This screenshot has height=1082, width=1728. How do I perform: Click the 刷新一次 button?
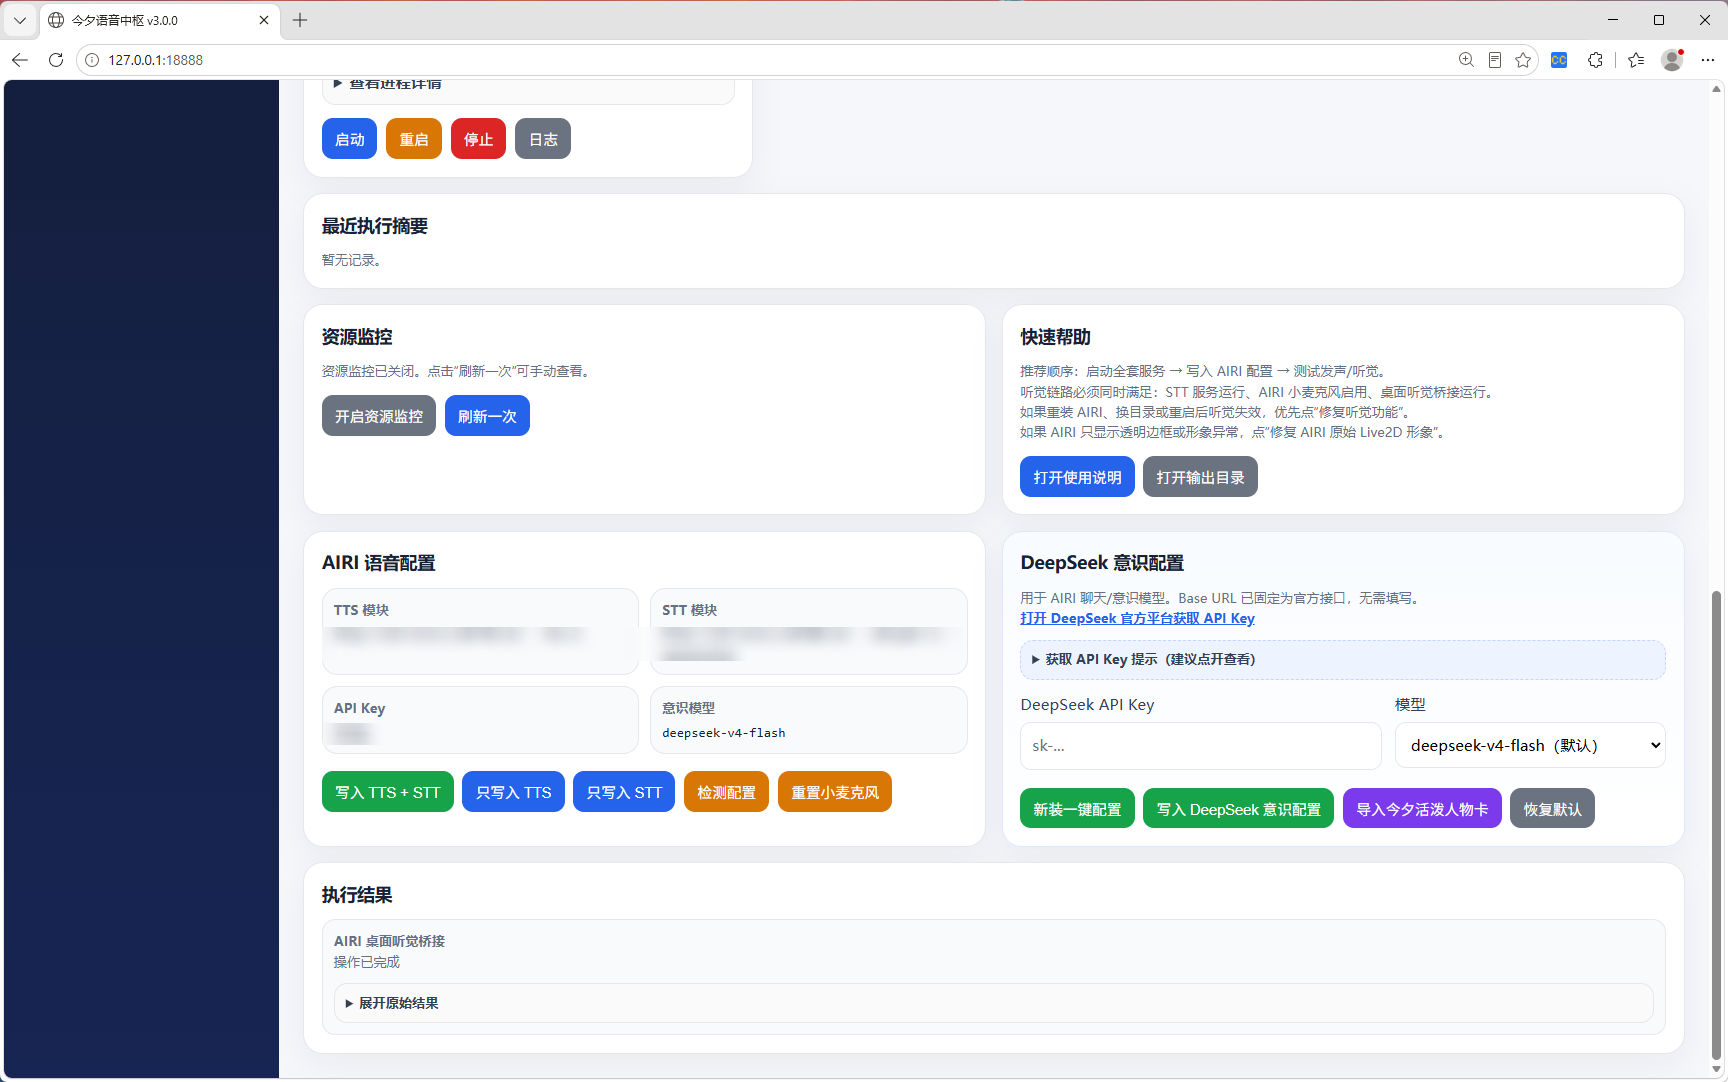[x=487, y=416]
